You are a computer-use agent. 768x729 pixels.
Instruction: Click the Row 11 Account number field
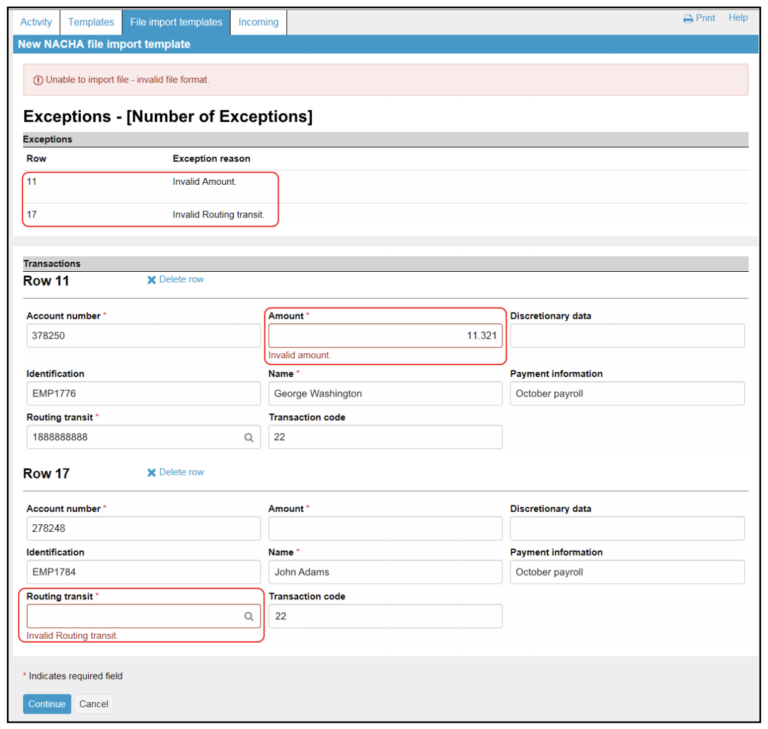(x=143, y=336)
